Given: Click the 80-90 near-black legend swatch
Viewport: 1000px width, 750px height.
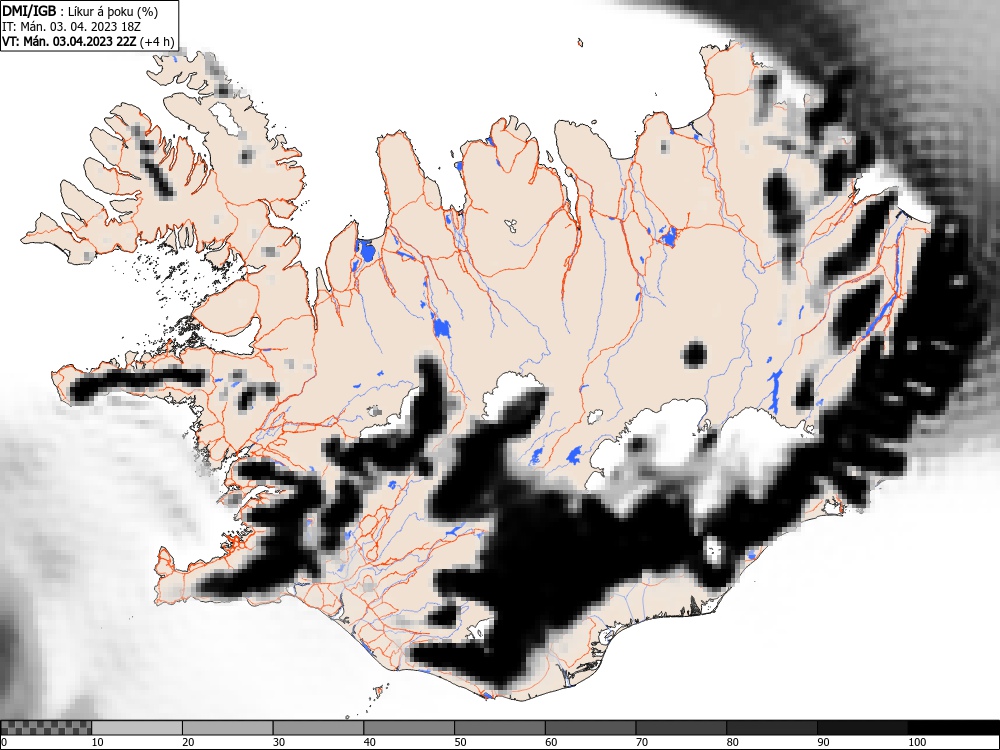Looking at the screenshot, I should [x=771, y=728].
